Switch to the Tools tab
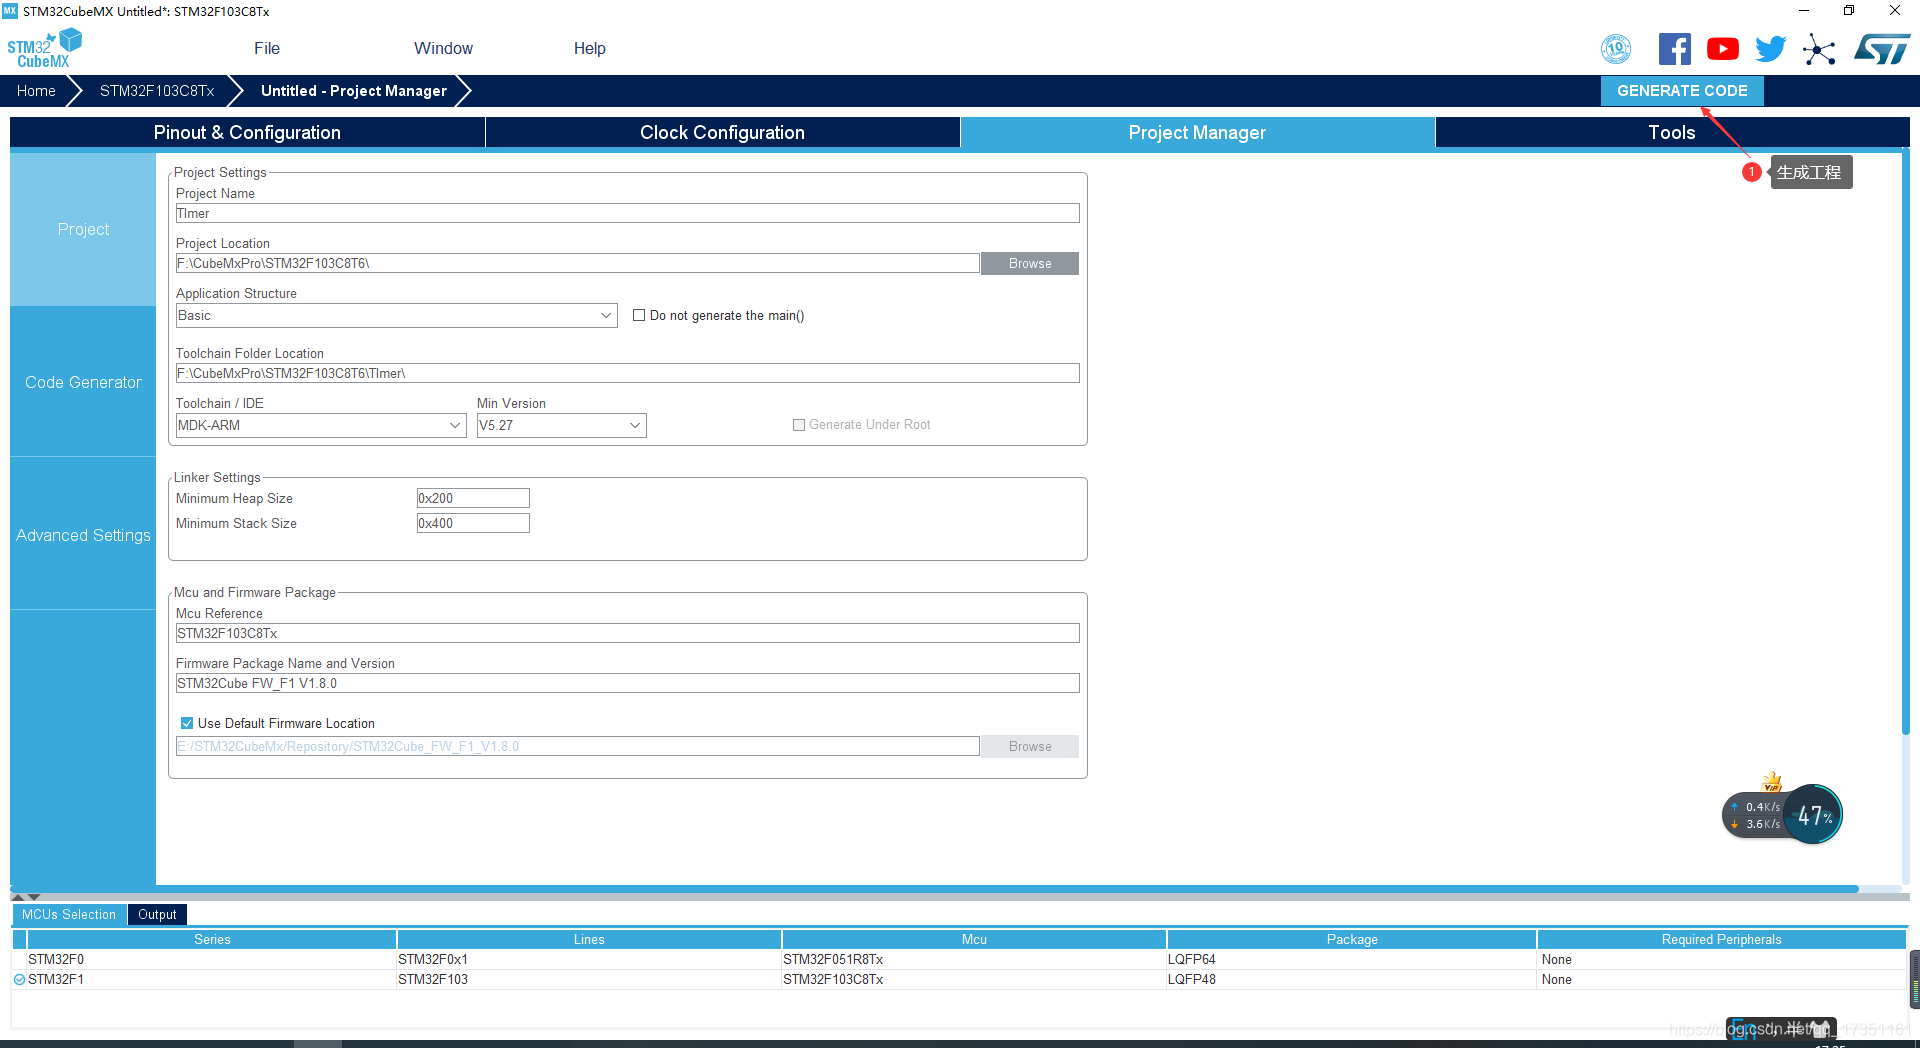The width and height of the screenshot is (1920, 1048). click(1672, 132)
